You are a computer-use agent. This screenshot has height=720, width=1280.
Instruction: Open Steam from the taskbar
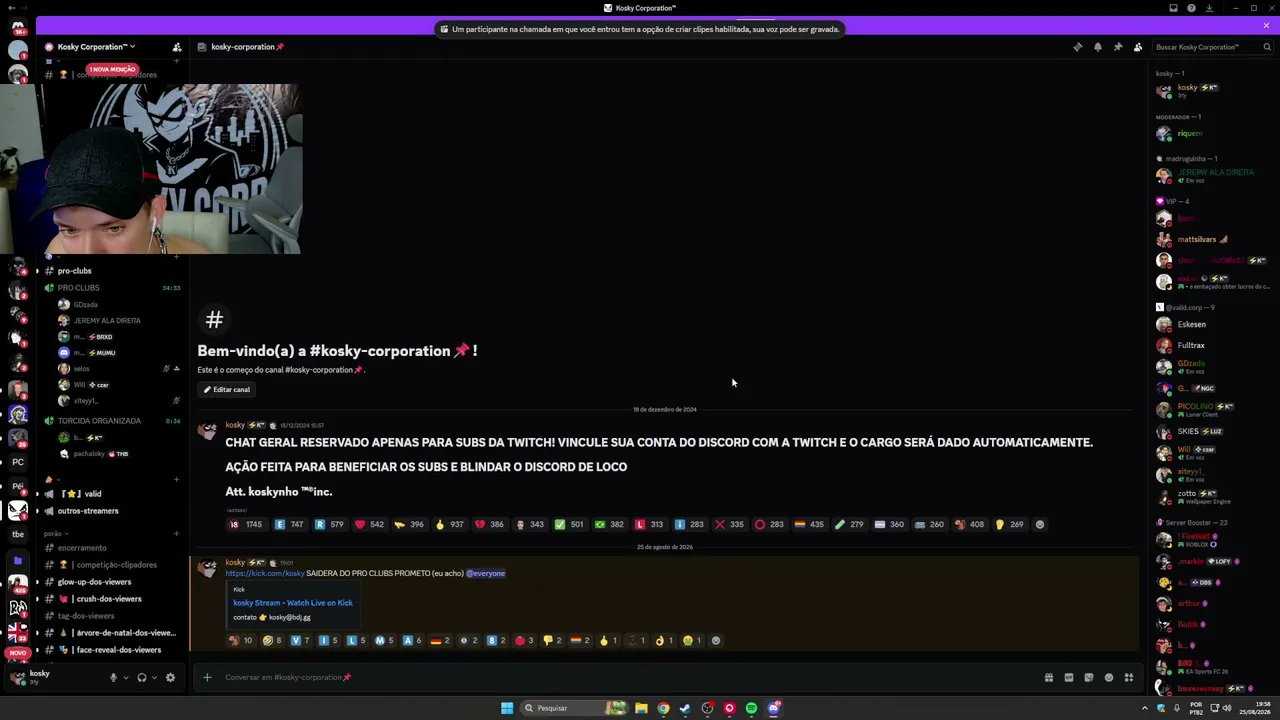pos(685,708)
